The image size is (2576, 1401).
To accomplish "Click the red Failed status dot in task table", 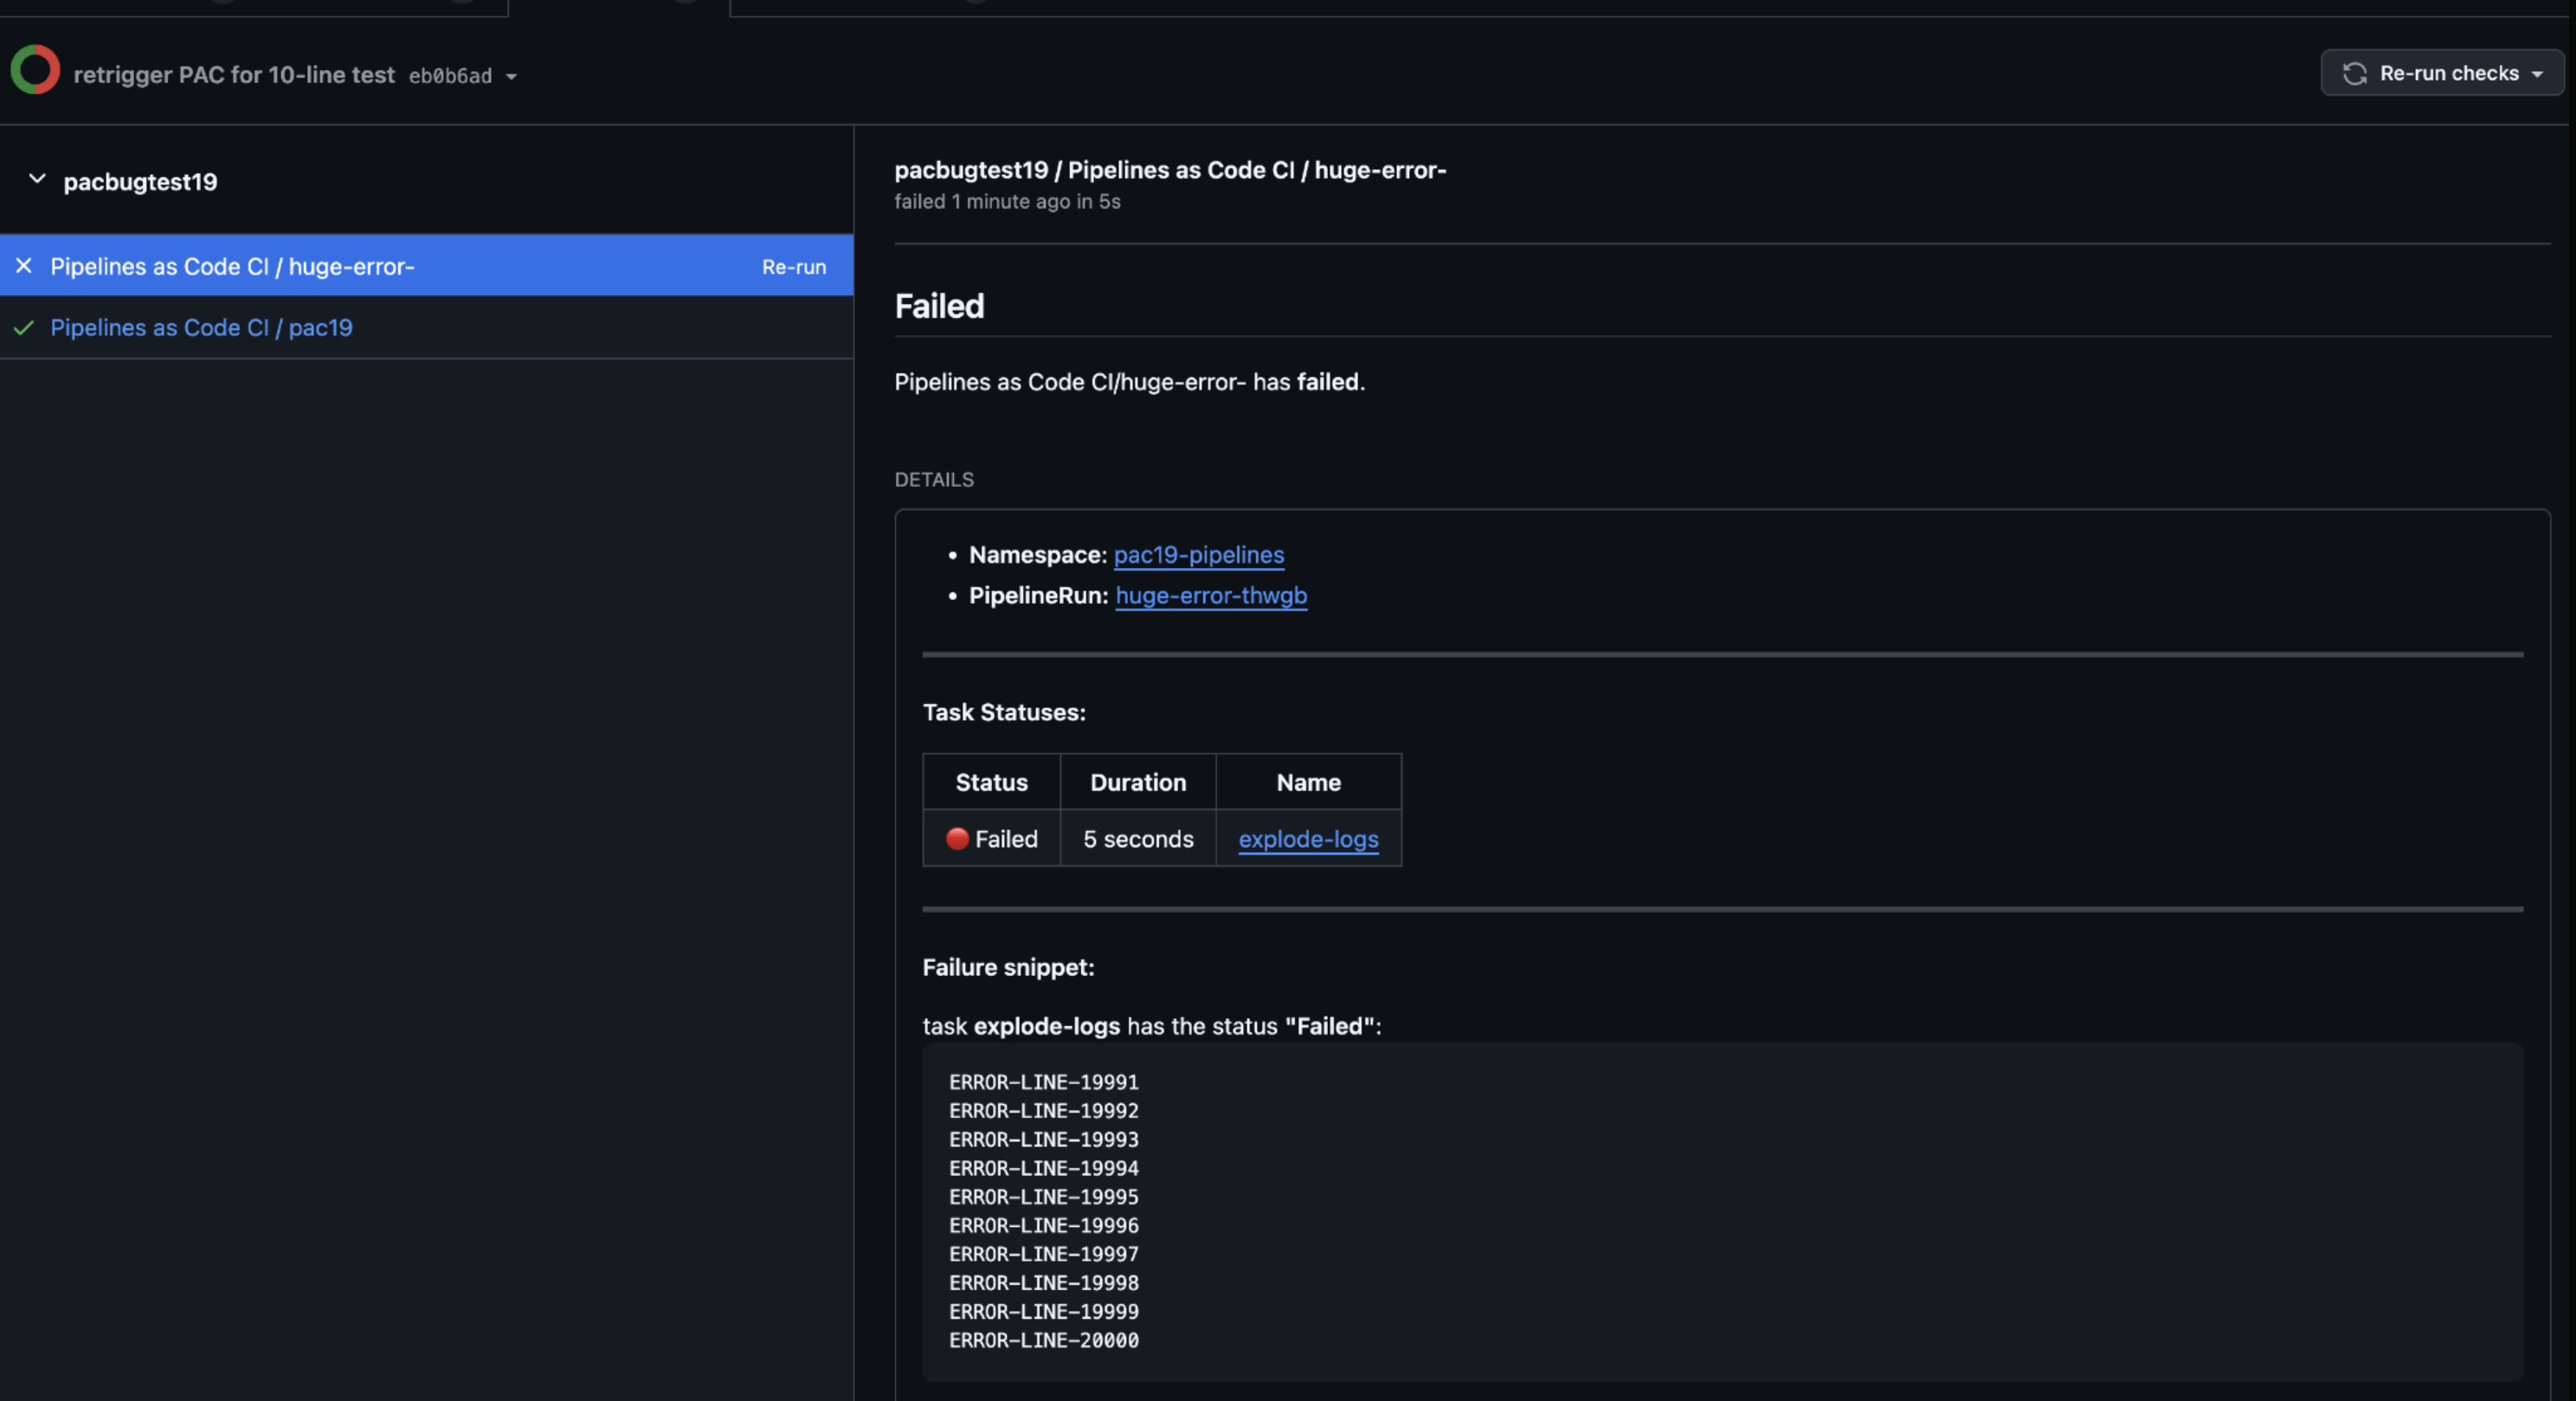I will point(957,838).
